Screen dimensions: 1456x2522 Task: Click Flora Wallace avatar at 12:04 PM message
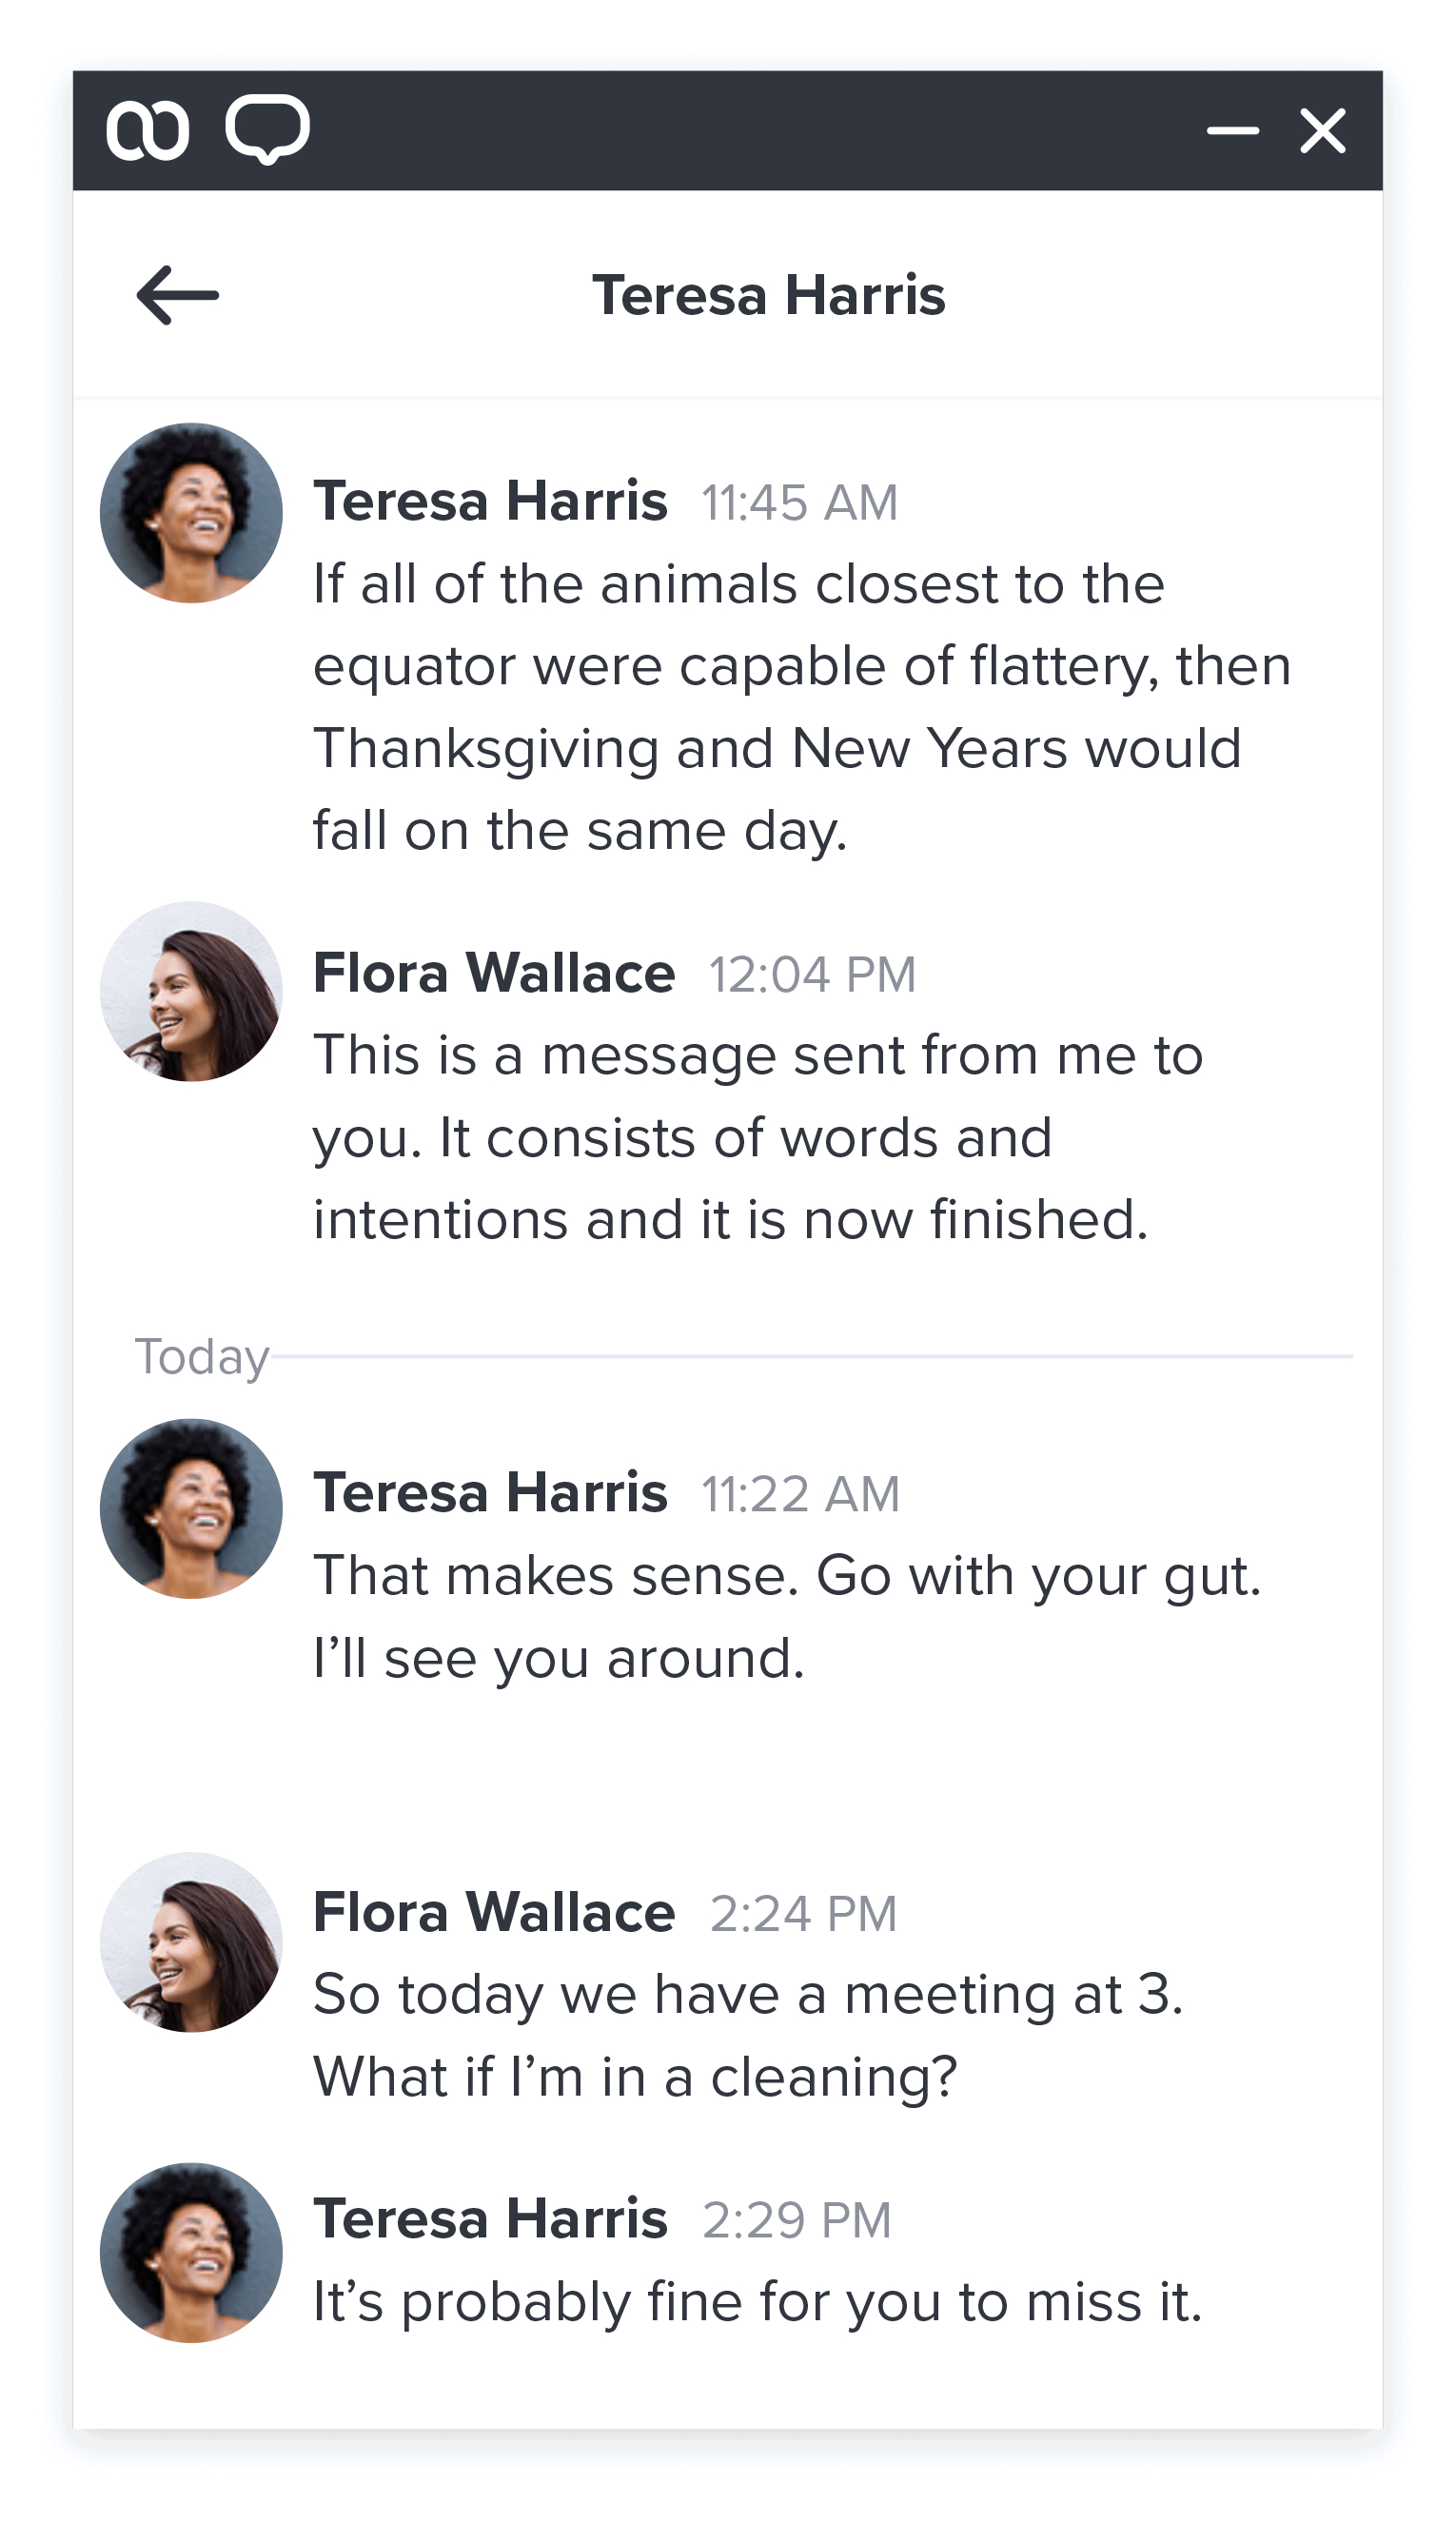(x=191, y=991)
